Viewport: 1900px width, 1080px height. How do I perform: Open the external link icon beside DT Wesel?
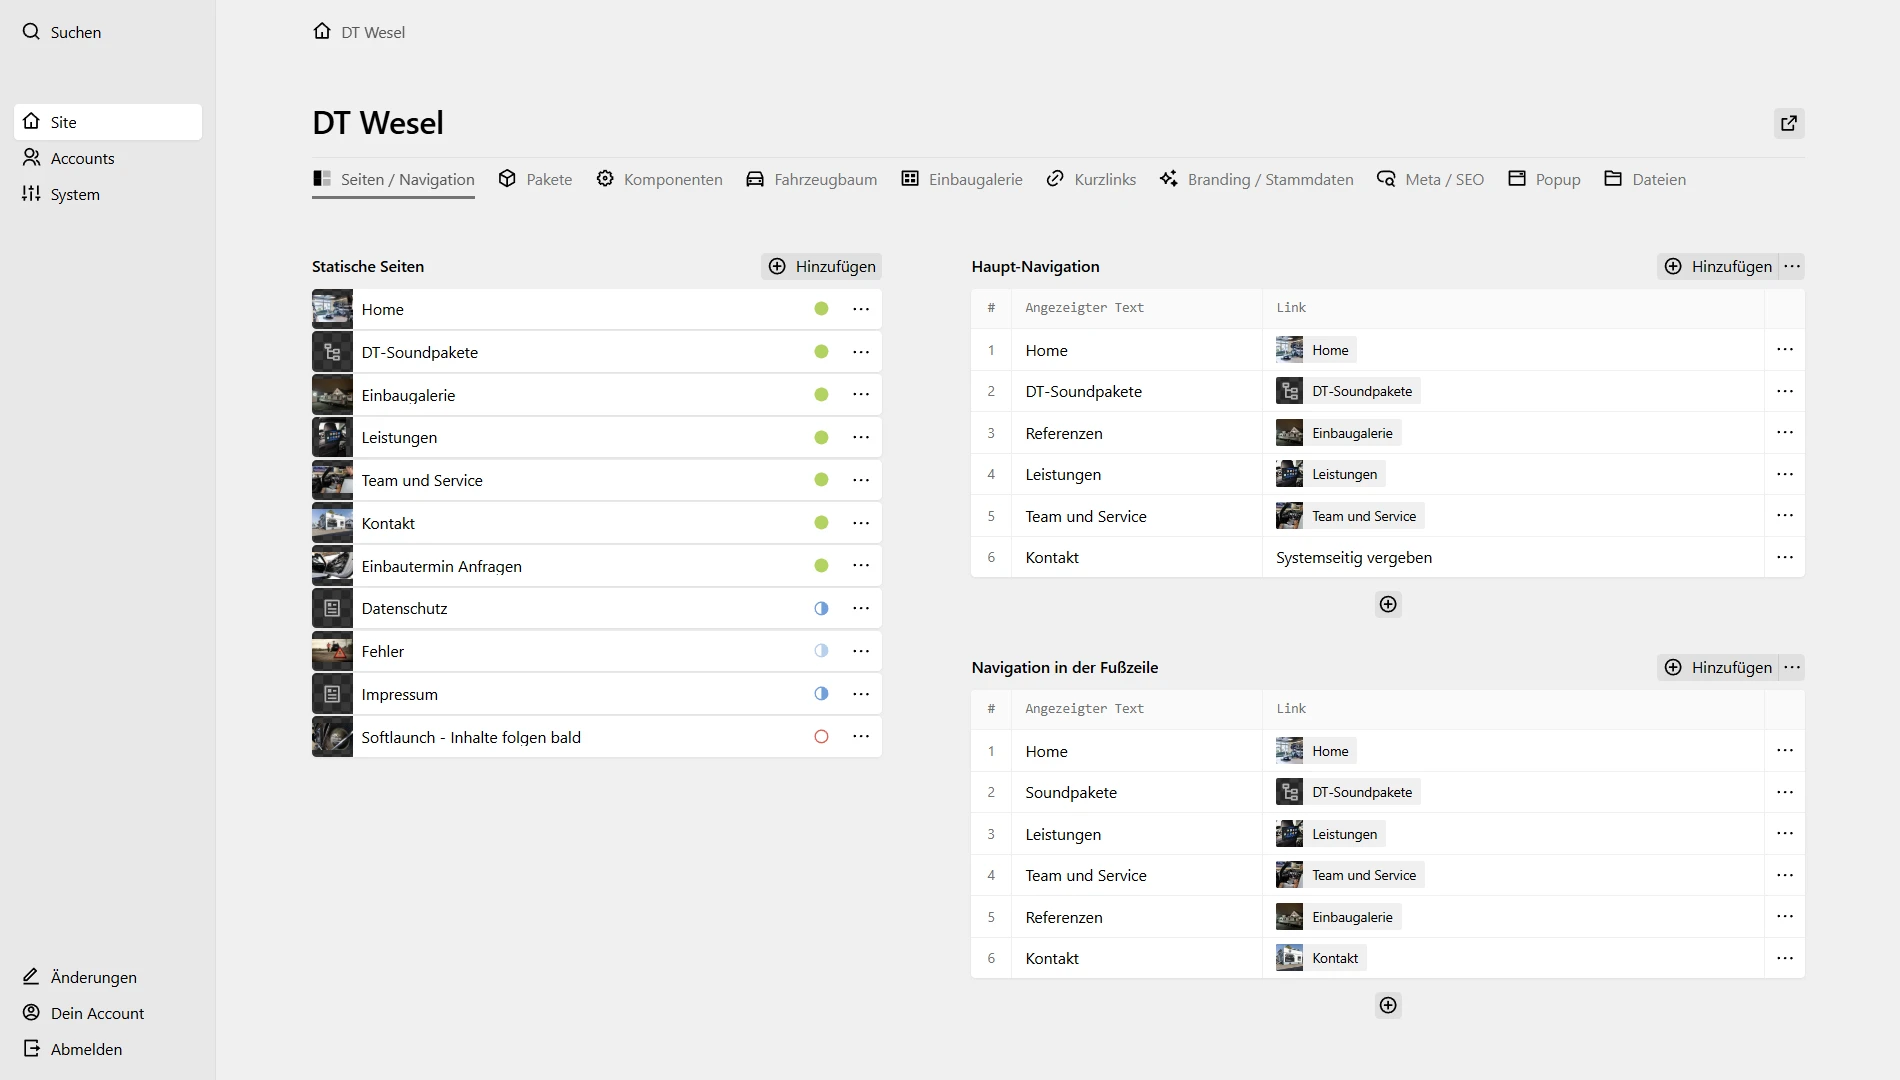[x=1789, y=123]
